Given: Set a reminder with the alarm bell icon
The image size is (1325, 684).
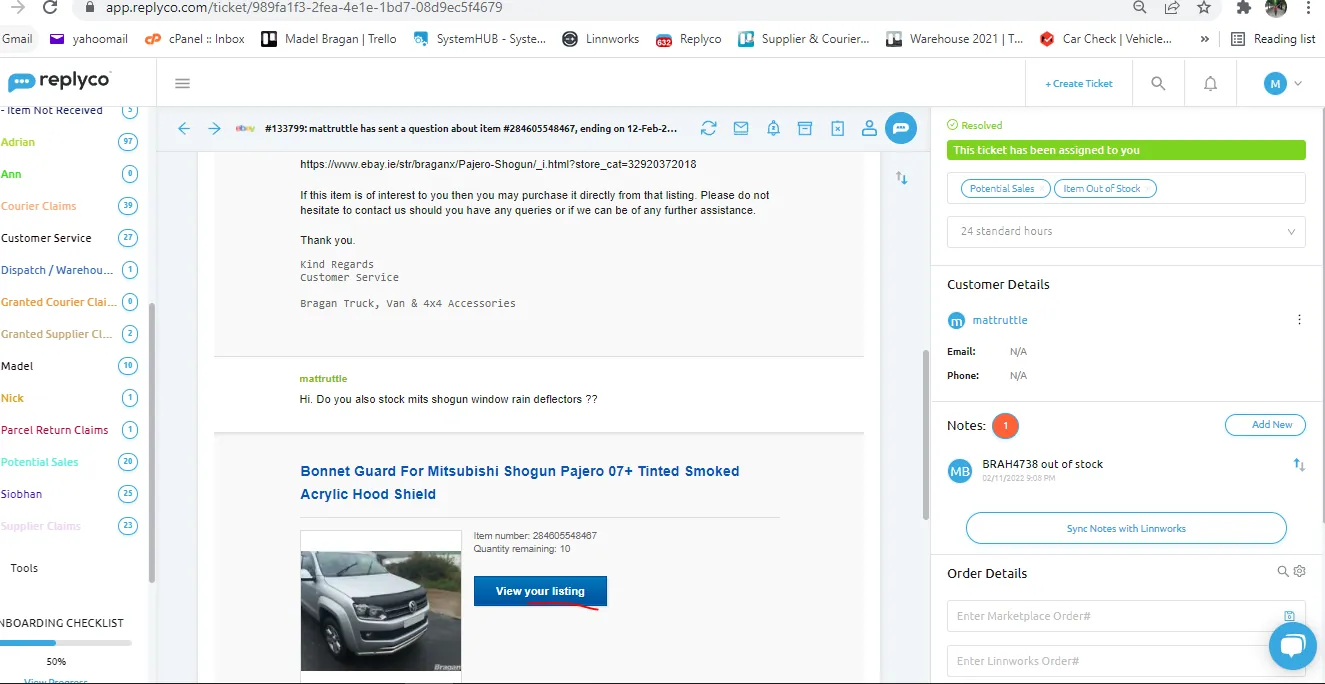Looking at the screenshot, I should (773, 128).
